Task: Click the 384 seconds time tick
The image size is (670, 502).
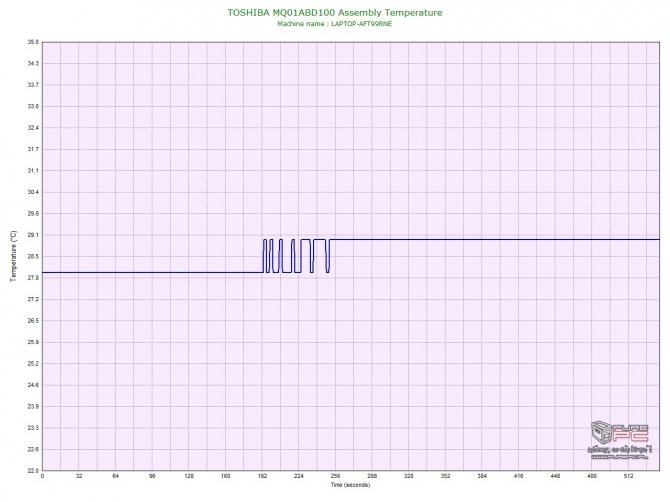Action: 482,476
